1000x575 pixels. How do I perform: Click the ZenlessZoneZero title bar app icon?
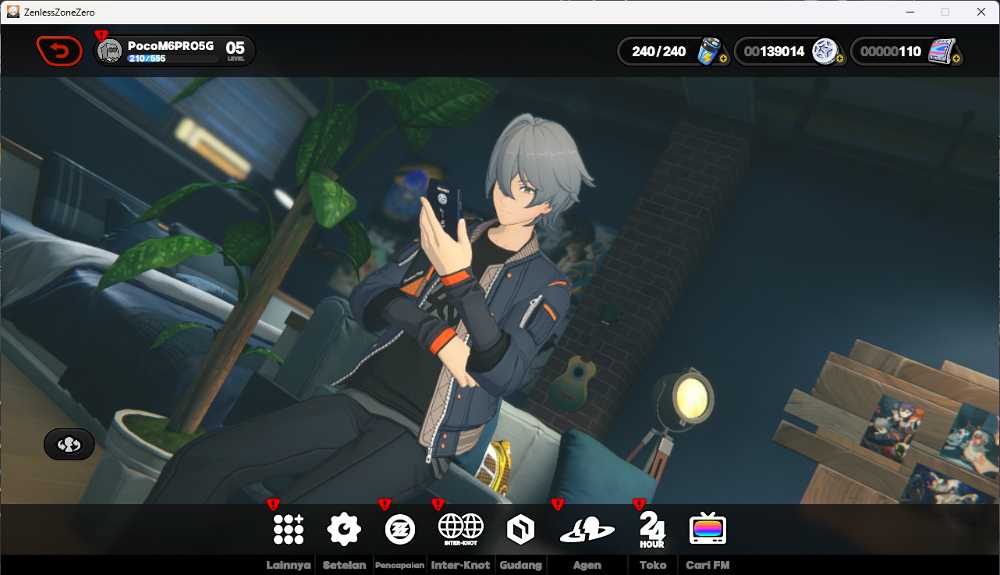pyautogui.click(x=13, y=11)
